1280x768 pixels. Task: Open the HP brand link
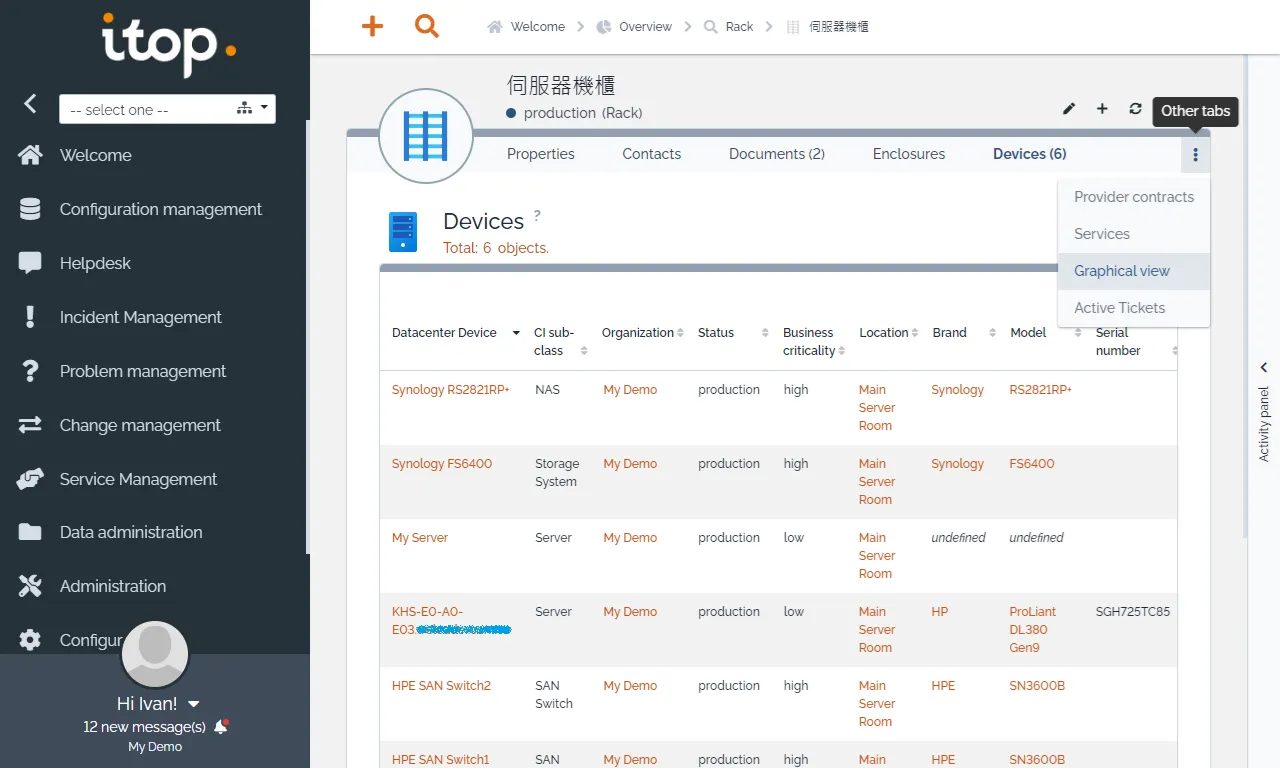pyautogui.click(x=940, y=612)
